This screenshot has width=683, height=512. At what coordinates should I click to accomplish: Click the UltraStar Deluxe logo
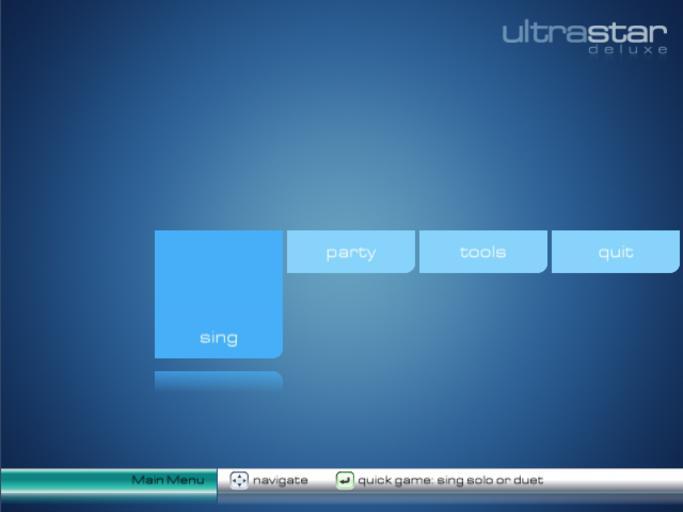[x=584, y=36]
